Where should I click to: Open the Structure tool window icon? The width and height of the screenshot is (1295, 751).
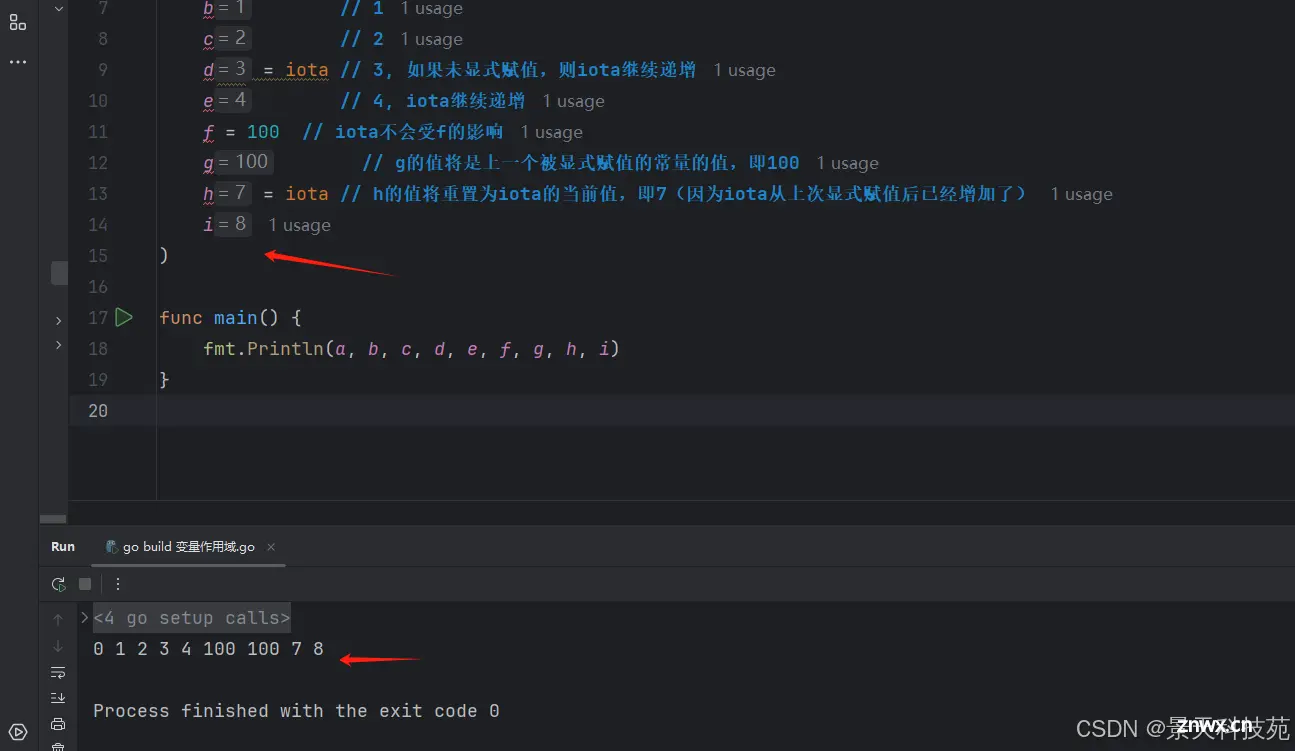18,22
